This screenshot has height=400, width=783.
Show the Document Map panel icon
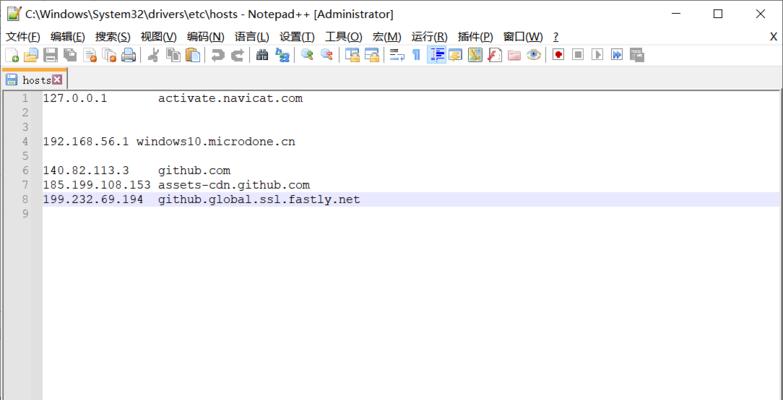coord(475,55)
